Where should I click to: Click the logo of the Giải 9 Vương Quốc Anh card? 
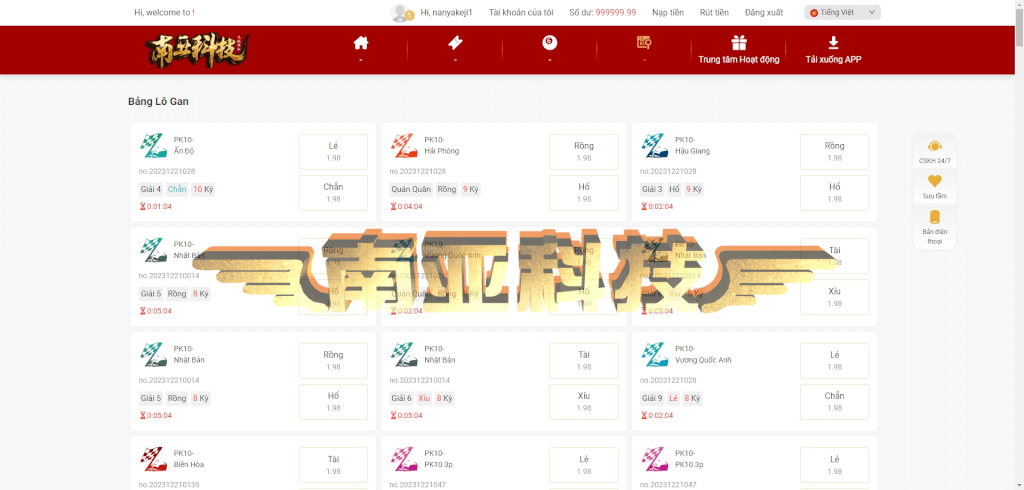pos(654,355)
